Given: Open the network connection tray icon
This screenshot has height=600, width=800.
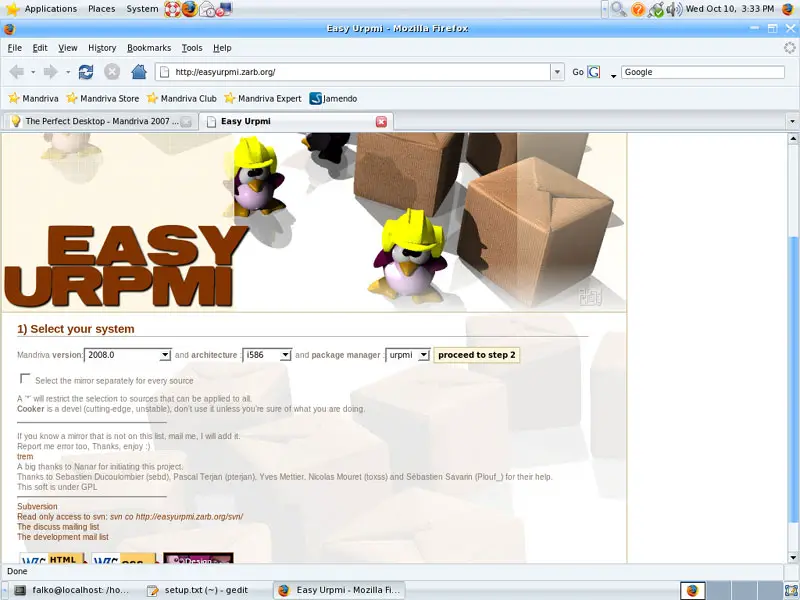Looking at the screenshot, I should [656, 9].
